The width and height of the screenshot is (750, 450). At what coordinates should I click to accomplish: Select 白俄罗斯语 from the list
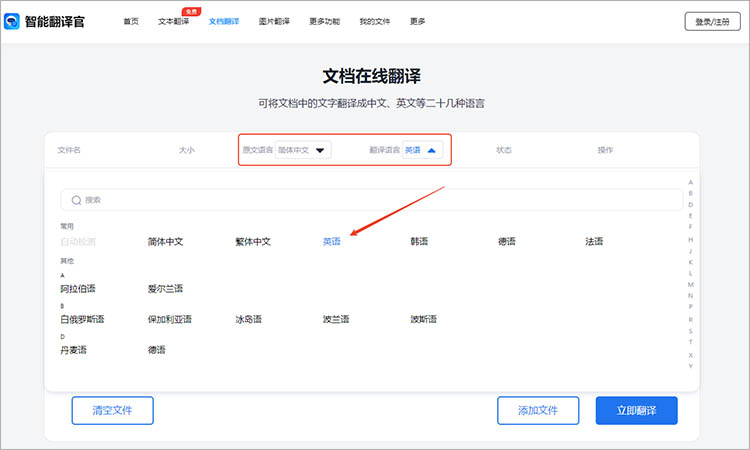click(x=82, y=319)
